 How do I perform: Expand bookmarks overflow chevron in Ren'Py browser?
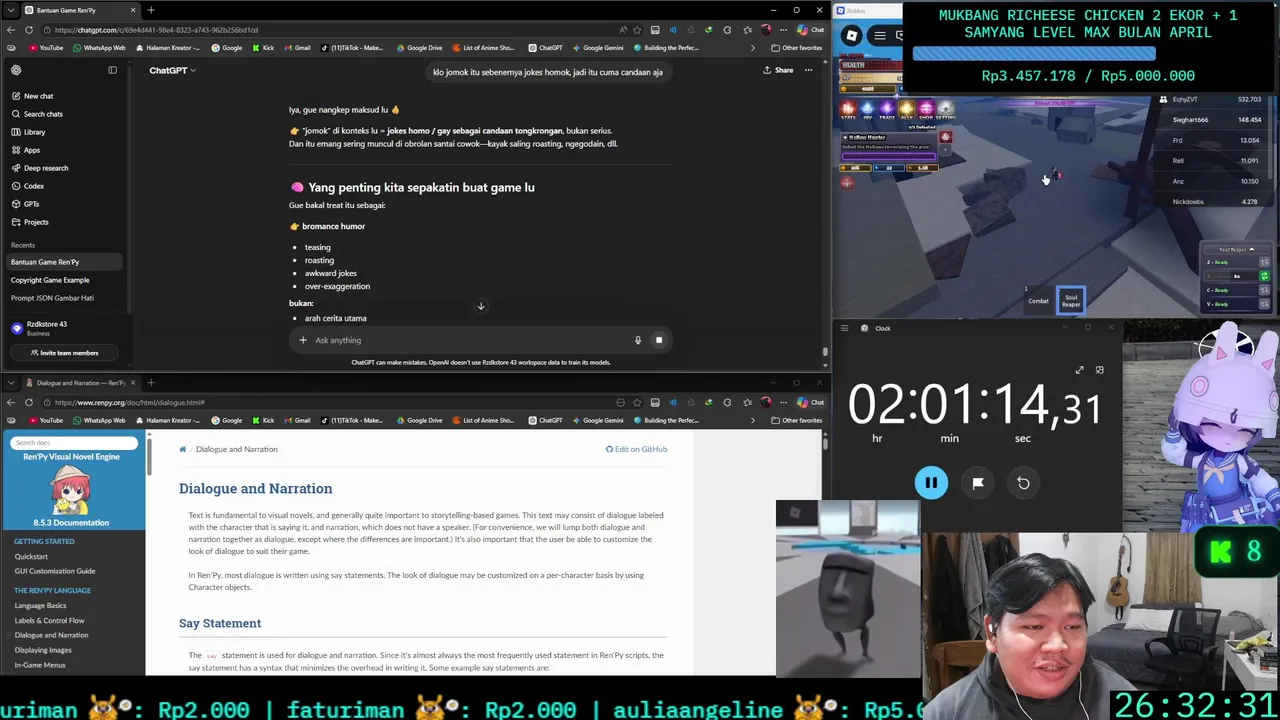click(x=753, y=420)
